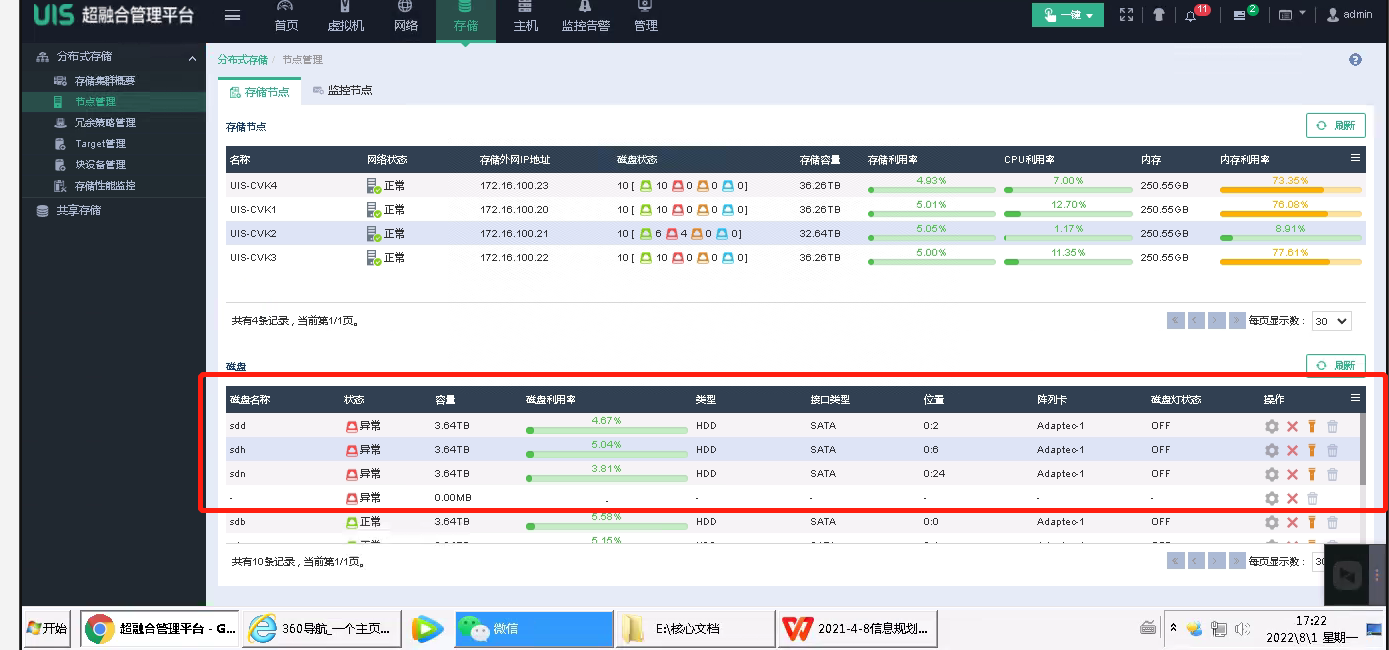Switch to the 存储节点 tab
This screenshot has width=1389, height=650.
[259, 91]
